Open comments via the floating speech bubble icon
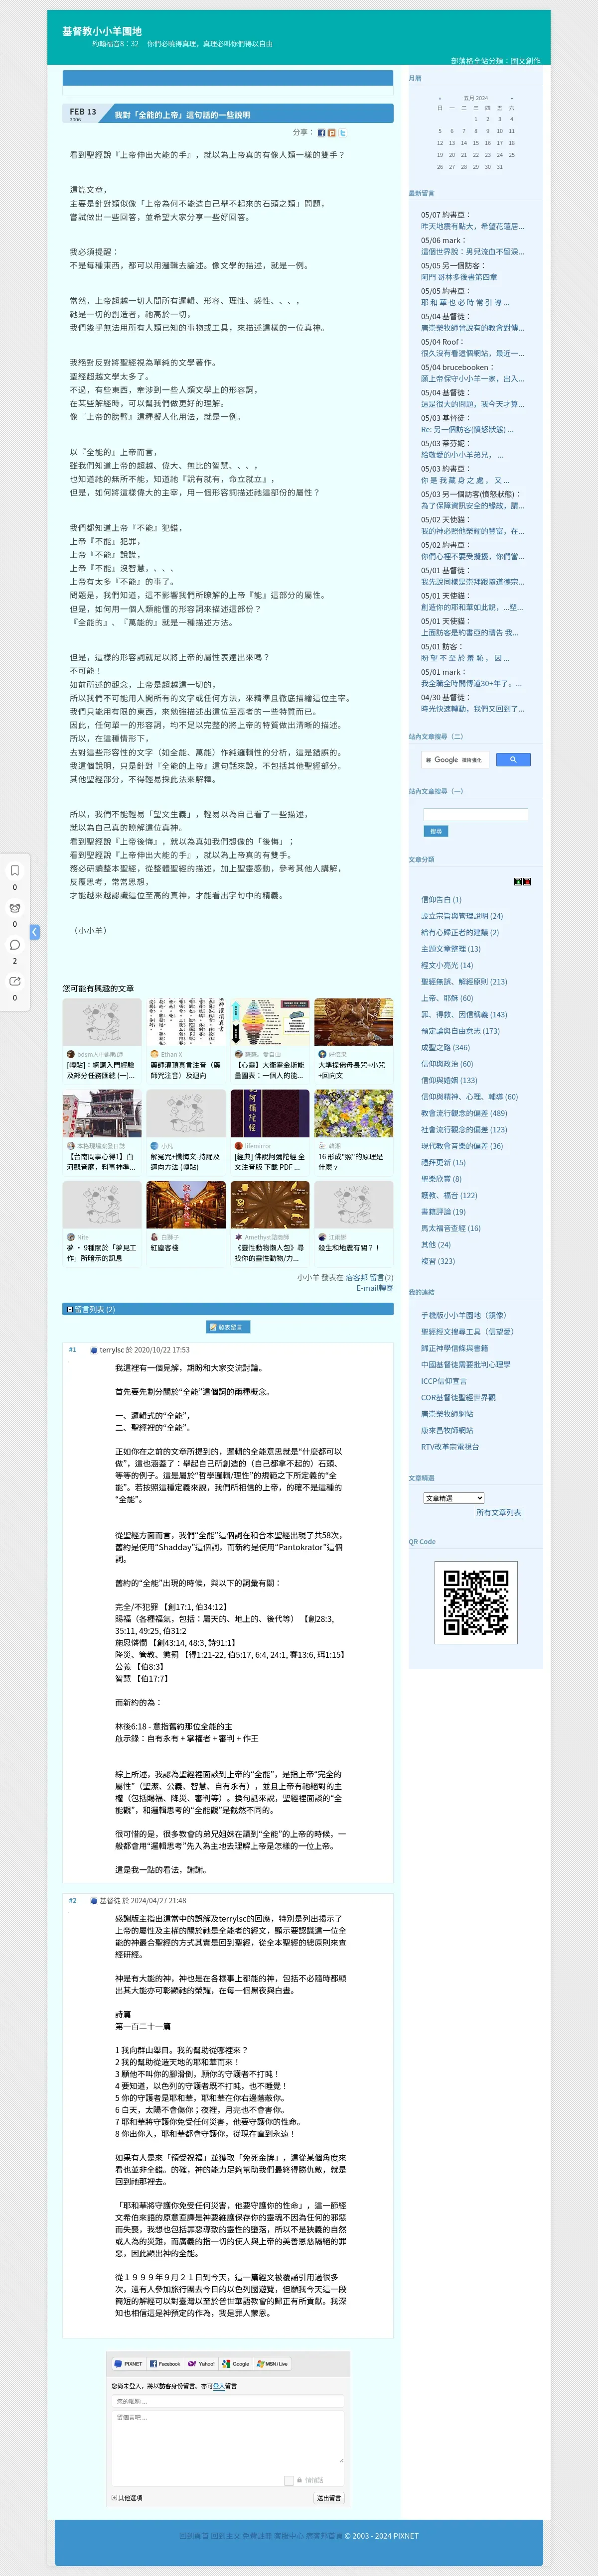This screenshot has width=598, height=2576. point(14,945)
